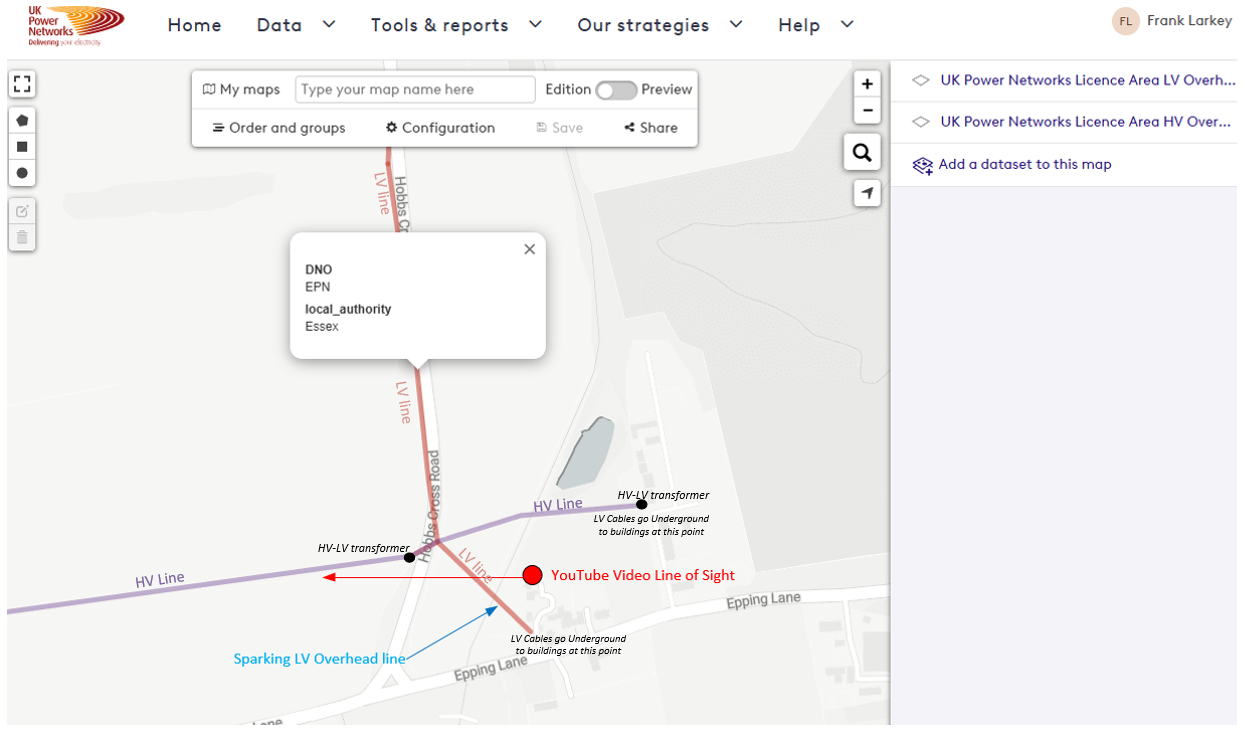Click the UK Power Networks logo
Viewport: 1247px width, 730px height.
75,24
